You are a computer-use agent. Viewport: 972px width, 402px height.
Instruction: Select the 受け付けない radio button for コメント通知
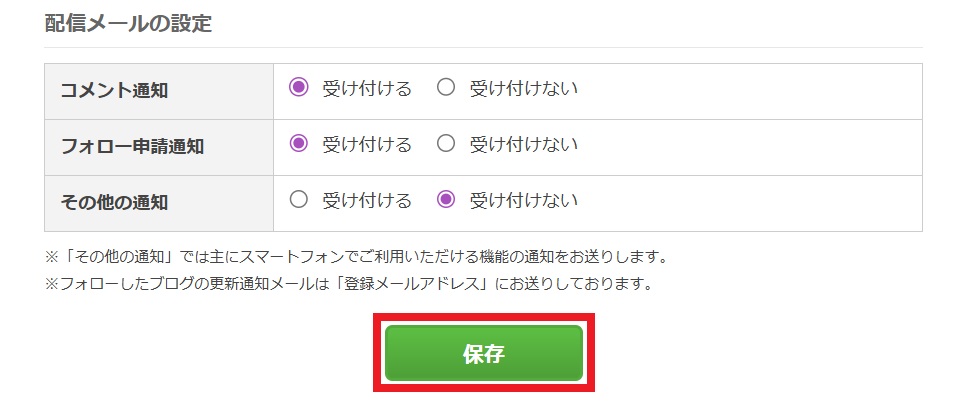(446, 88)
